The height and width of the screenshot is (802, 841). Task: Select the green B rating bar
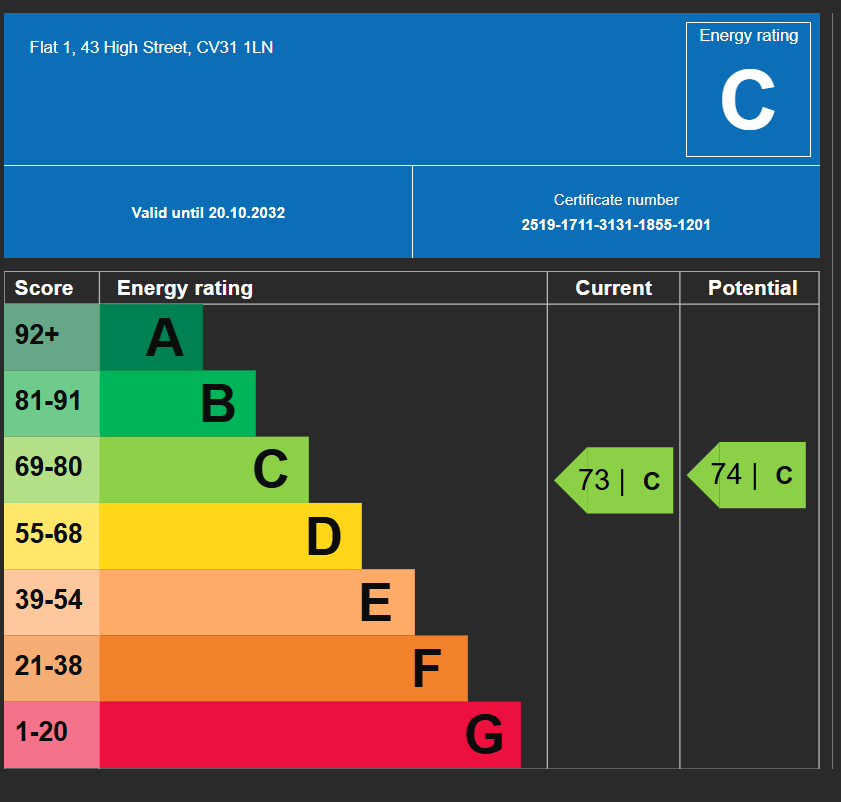[178, 404]
